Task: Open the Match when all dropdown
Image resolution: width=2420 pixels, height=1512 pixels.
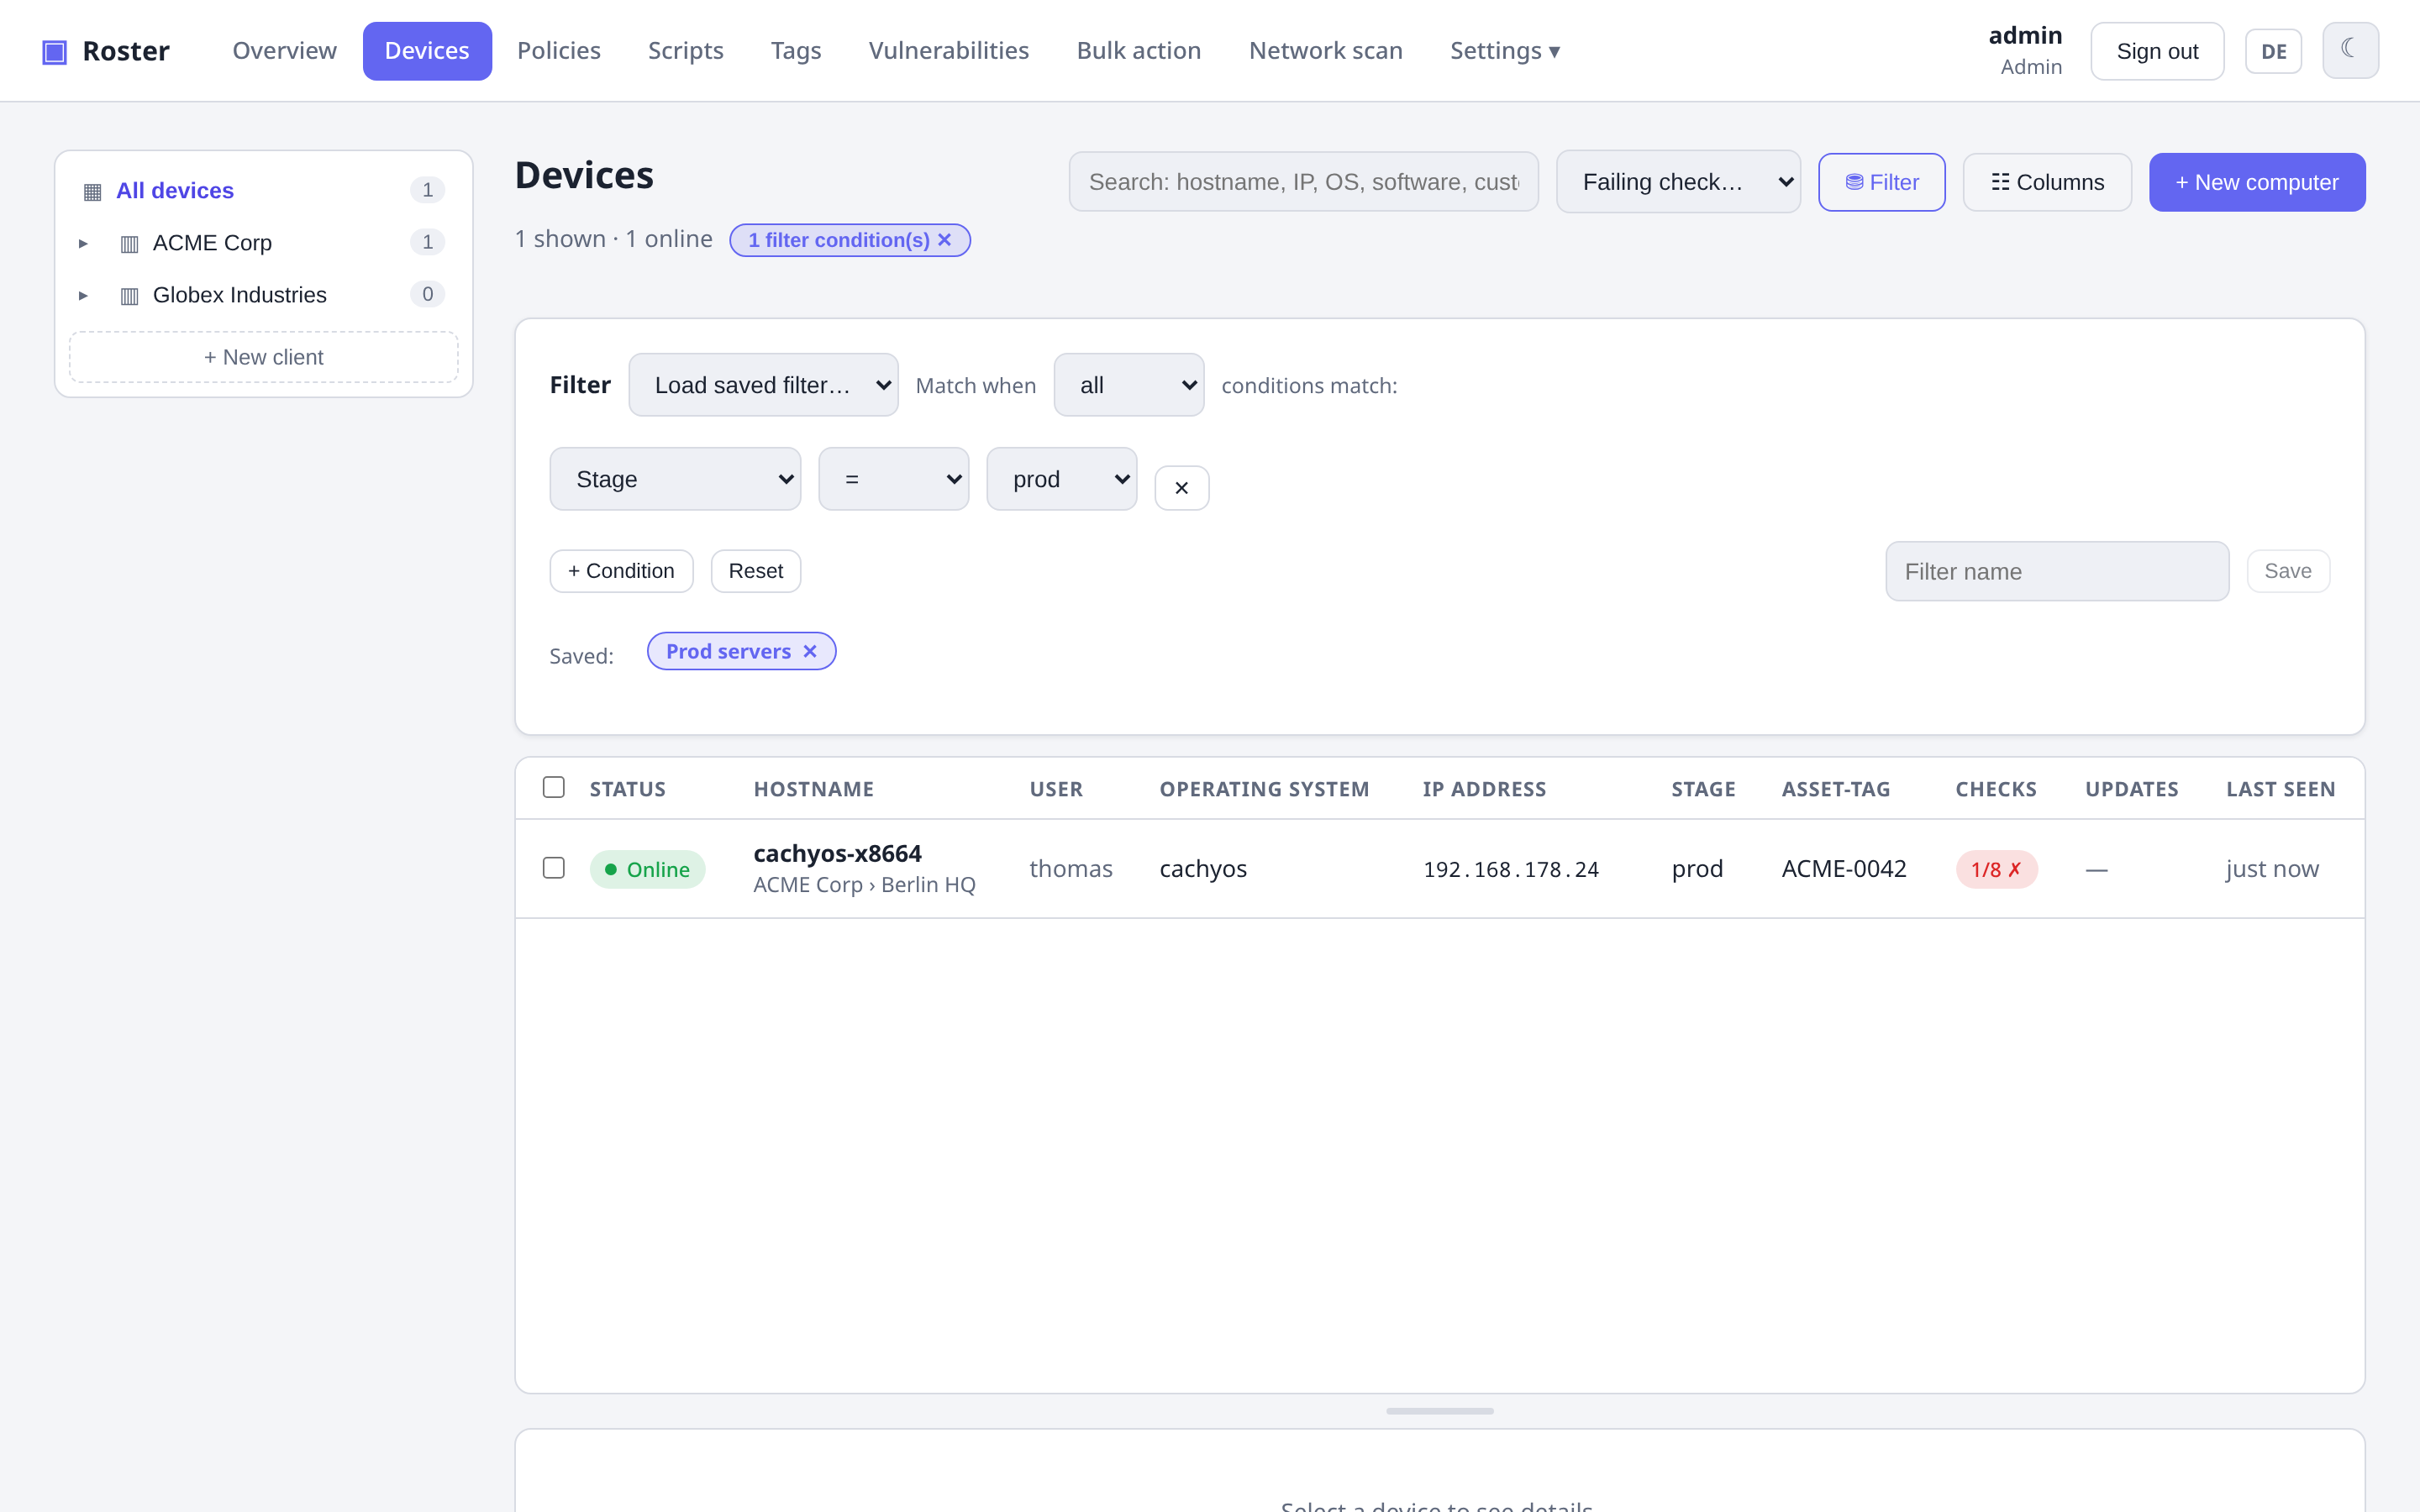Action: coord(1128,385)
